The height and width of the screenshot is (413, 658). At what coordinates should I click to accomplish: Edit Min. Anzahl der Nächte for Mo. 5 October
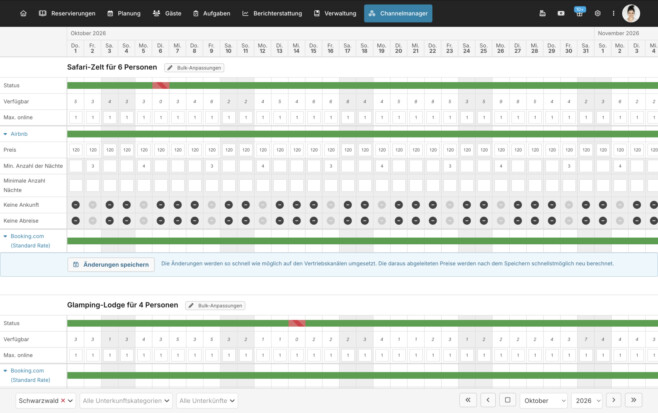(x=144, y=166)
